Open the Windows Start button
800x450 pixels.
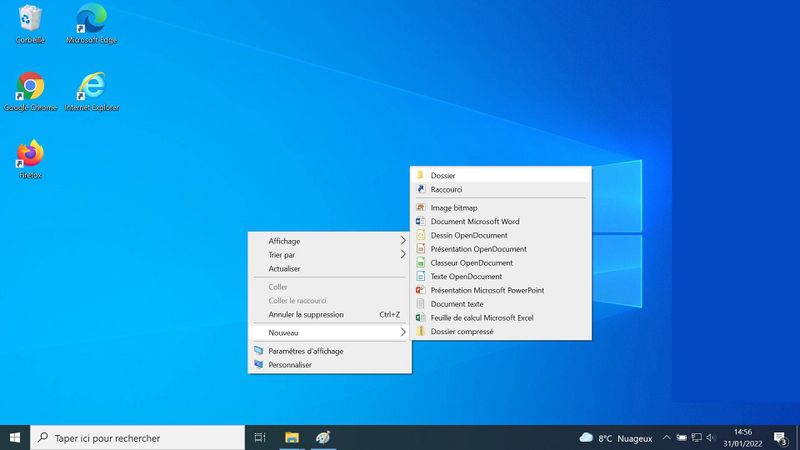15,438
